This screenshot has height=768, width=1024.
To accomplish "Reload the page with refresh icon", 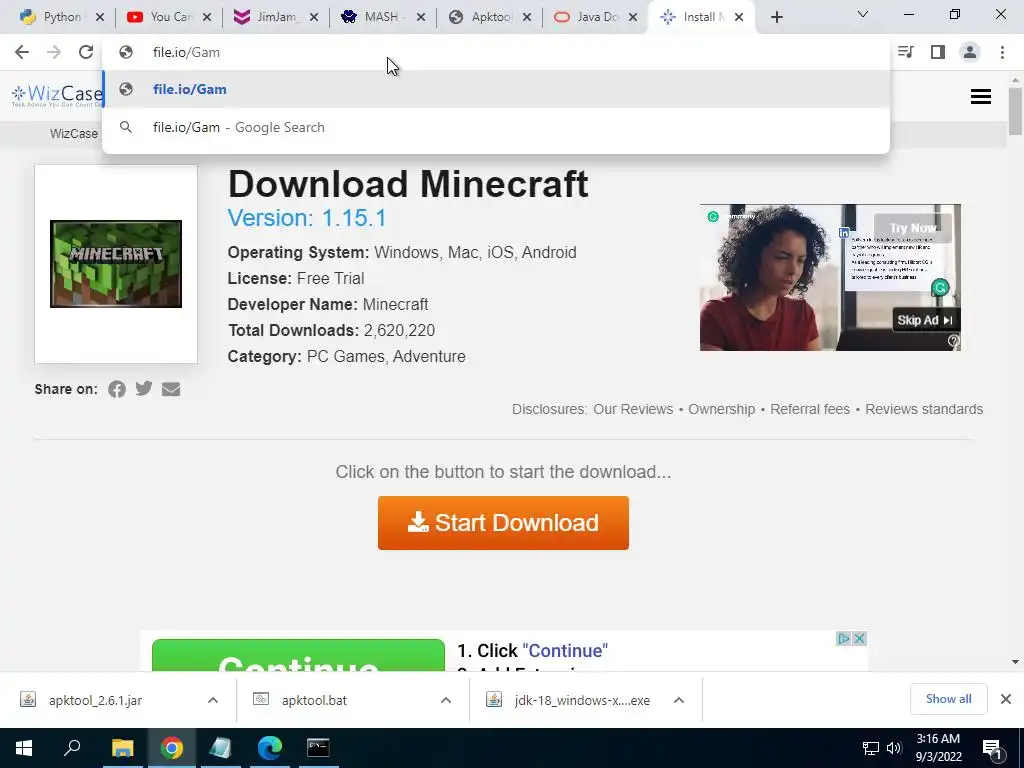I will (86, 52).
